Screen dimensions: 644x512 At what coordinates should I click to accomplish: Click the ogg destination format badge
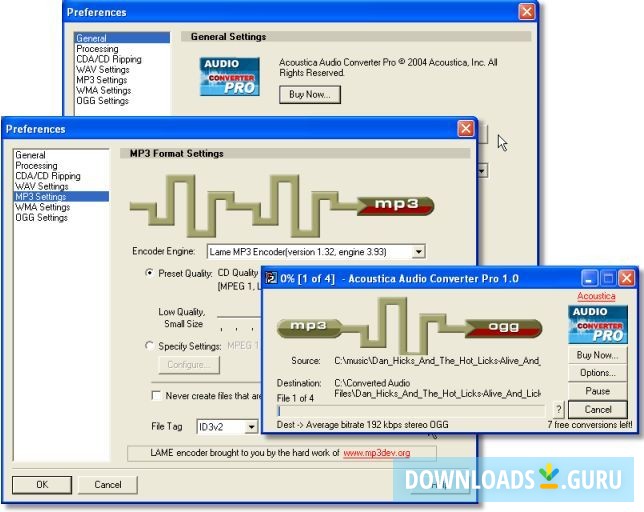[x=504, y=327]
